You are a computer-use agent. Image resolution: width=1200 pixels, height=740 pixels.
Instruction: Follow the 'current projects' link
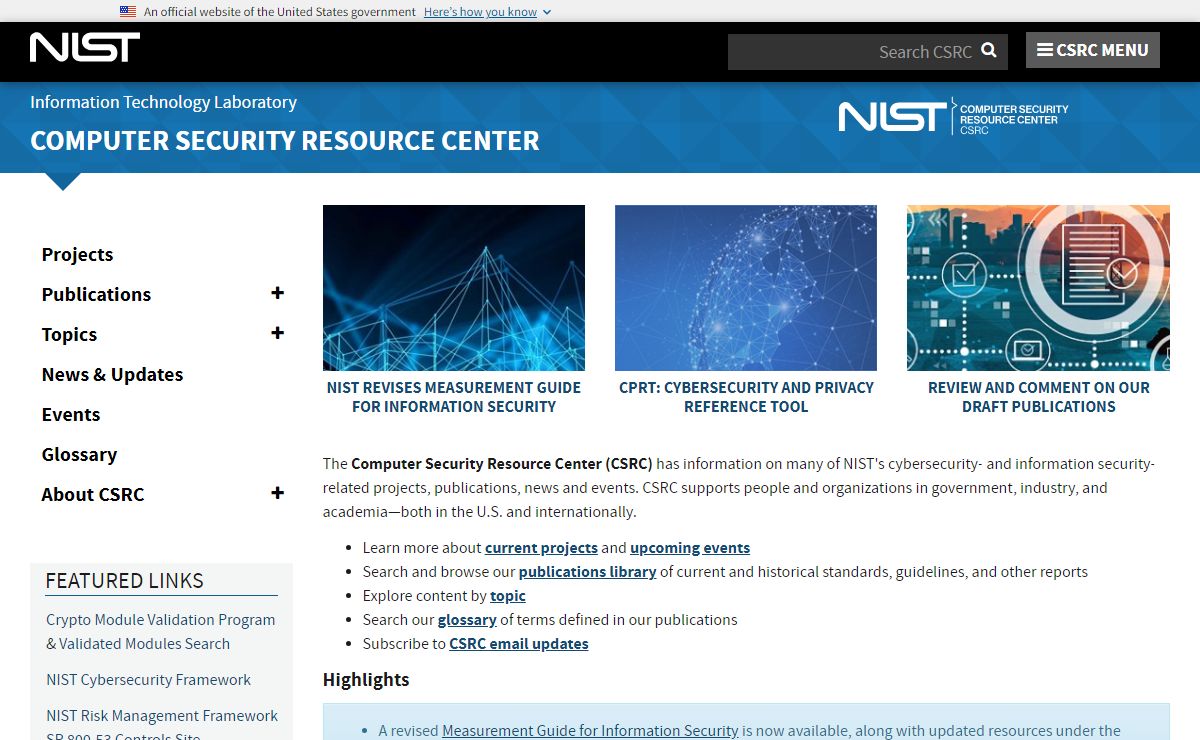[x=541, y=548]
